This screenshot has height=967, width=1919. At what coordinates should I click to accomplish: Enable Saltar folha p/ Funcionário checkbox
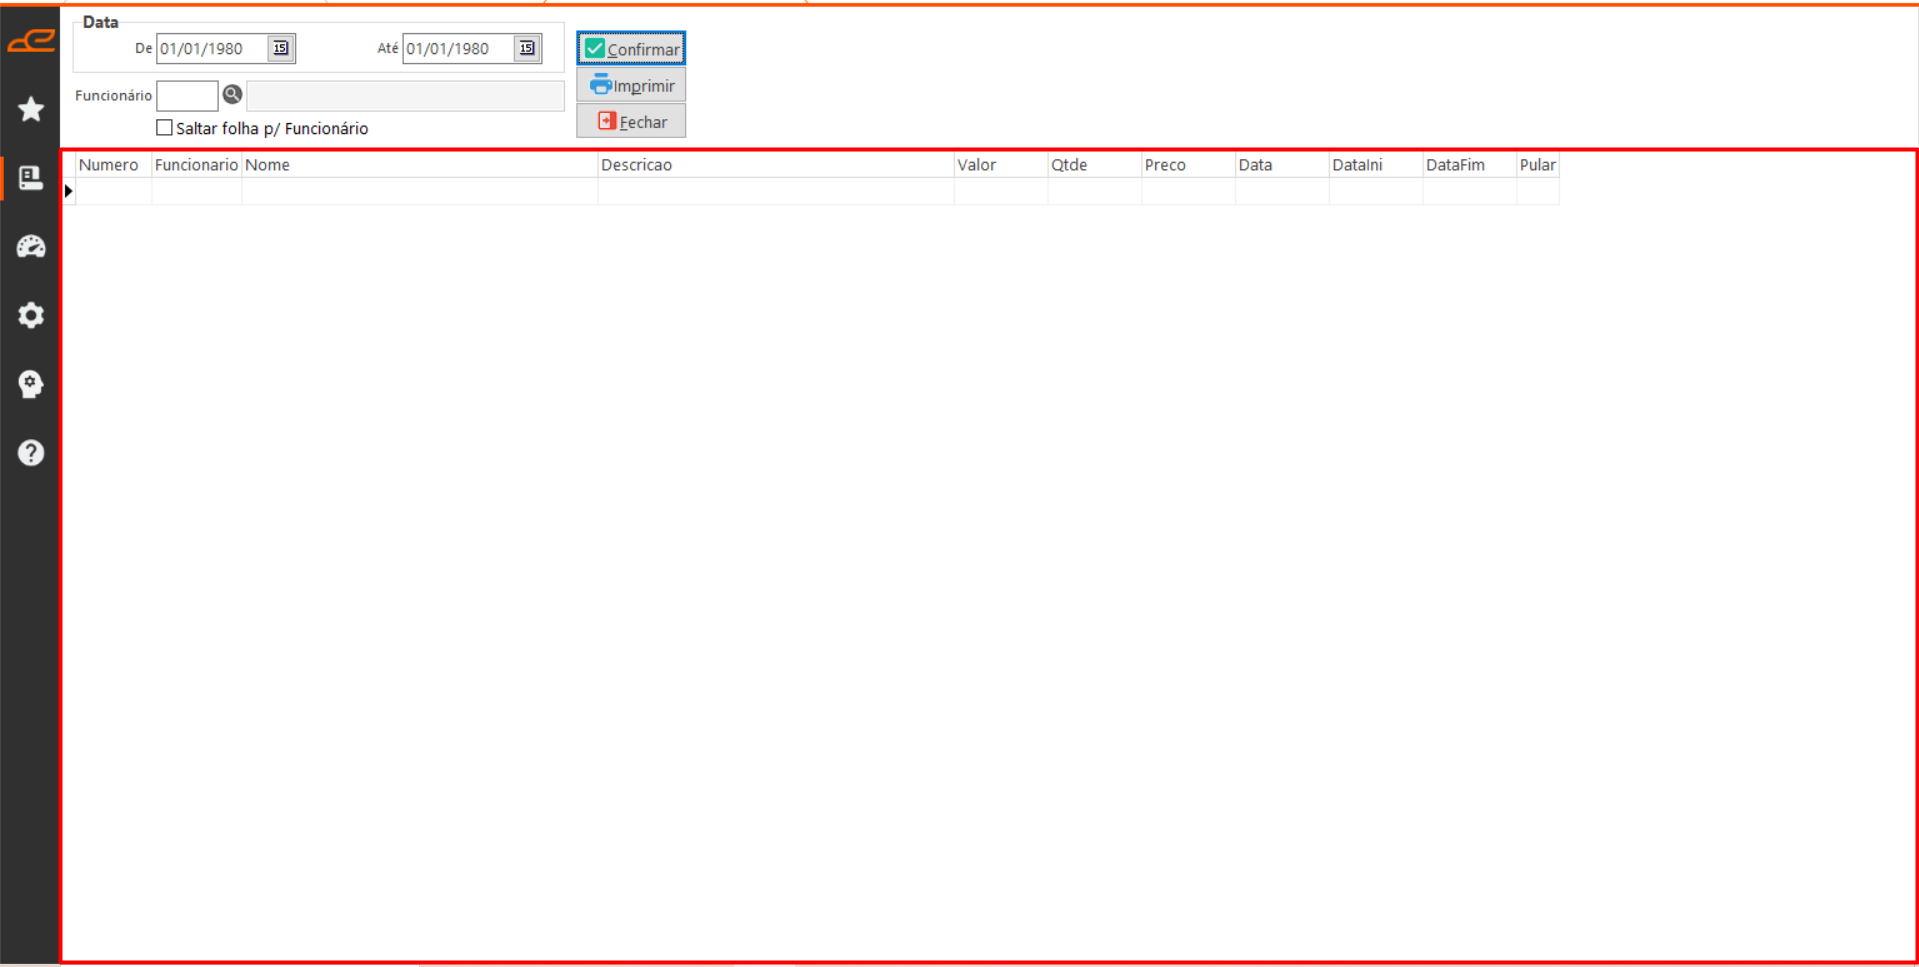(x=165, y=128)
